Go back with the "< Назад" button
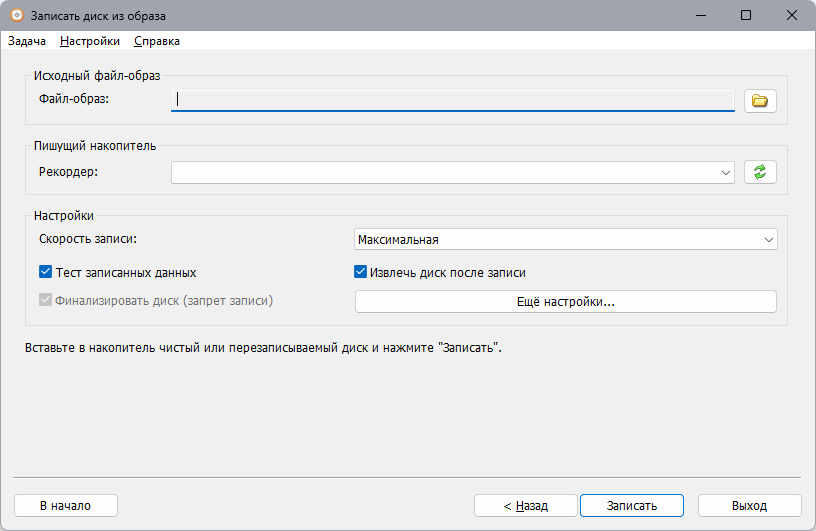Screen dimensions: 816x531 pyautogui.click(x=525, y=506)
